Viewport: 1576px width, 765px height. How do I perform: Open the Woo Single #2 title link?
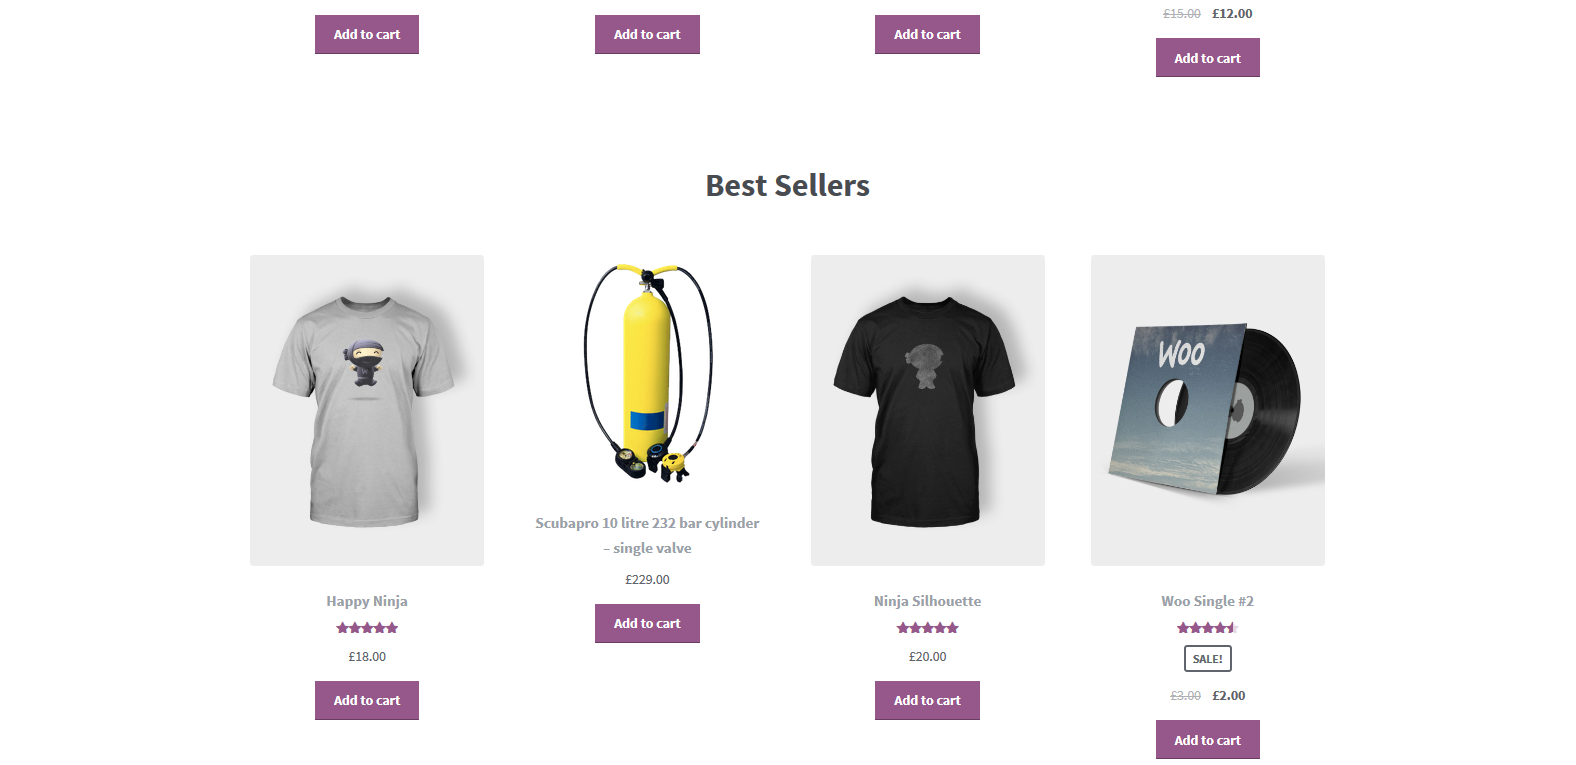(1207, 601)
